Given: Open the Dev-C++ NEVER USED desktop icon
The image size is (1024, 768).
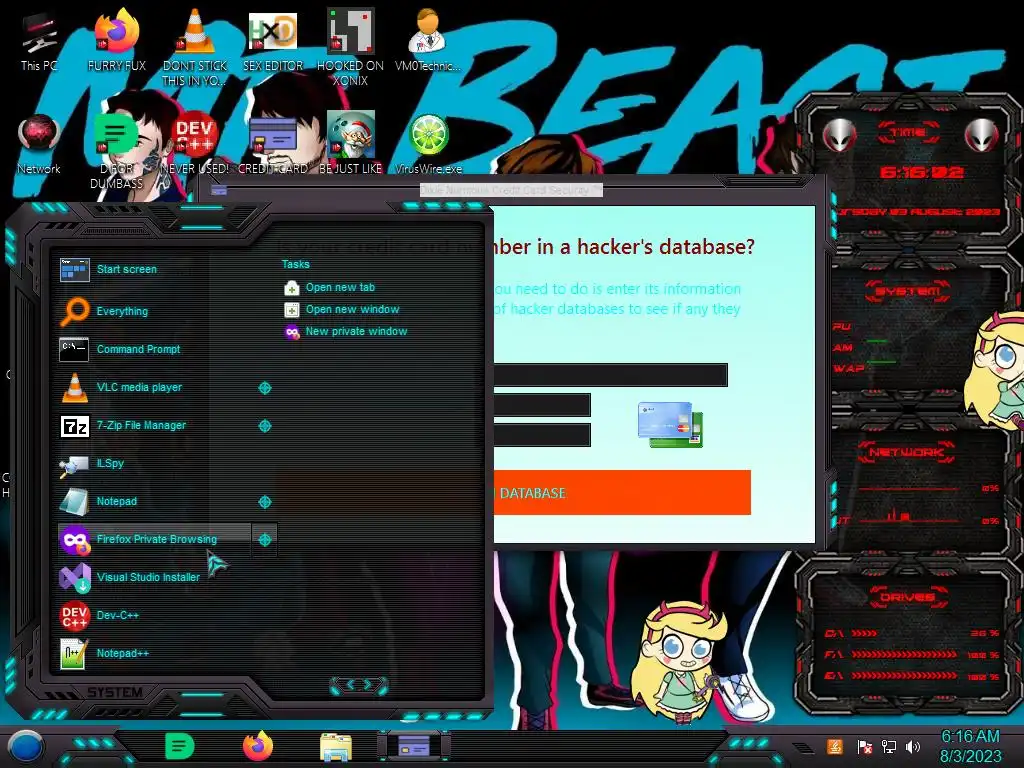Looking at the screenshot, I should [x=195, y=144].
